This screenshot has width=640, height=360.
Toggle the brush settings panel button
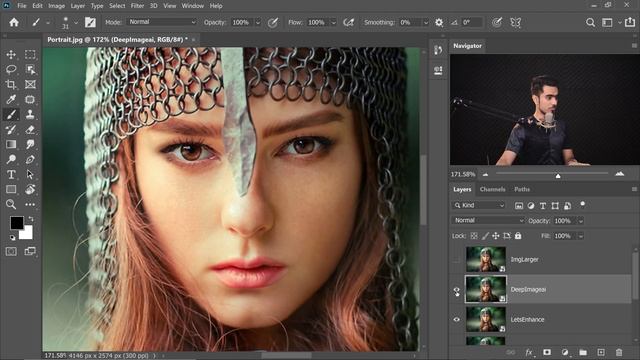point(90,22)
